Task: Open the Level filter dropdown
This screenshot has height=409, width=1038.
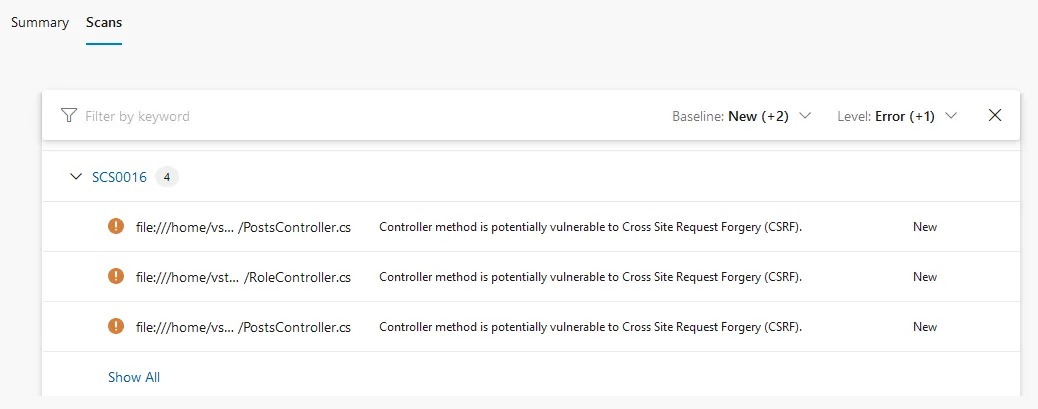Action: [x=897, y=116]
